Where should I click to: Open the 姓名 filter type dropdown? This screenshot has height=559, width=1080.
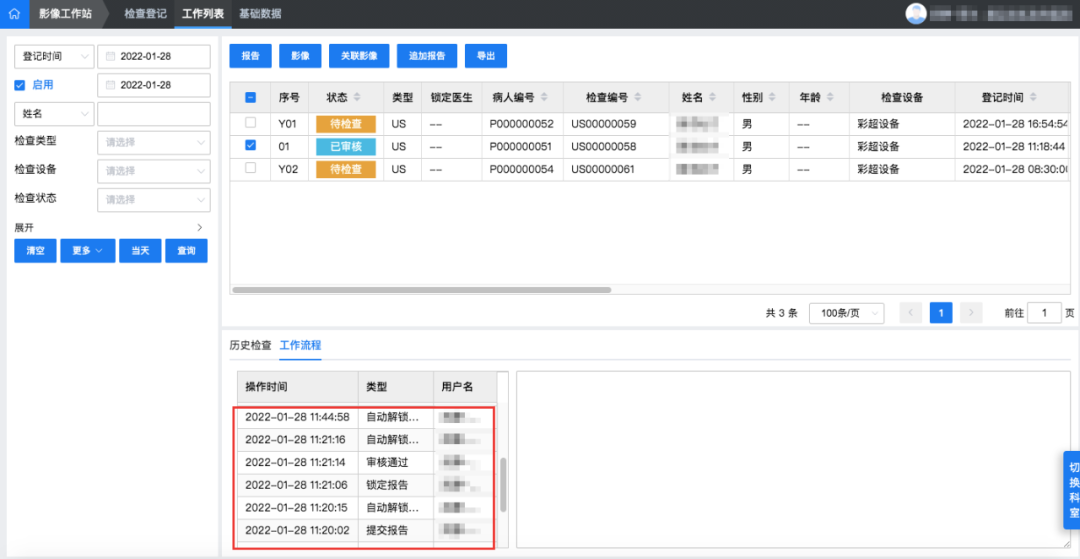pos(54,114)
